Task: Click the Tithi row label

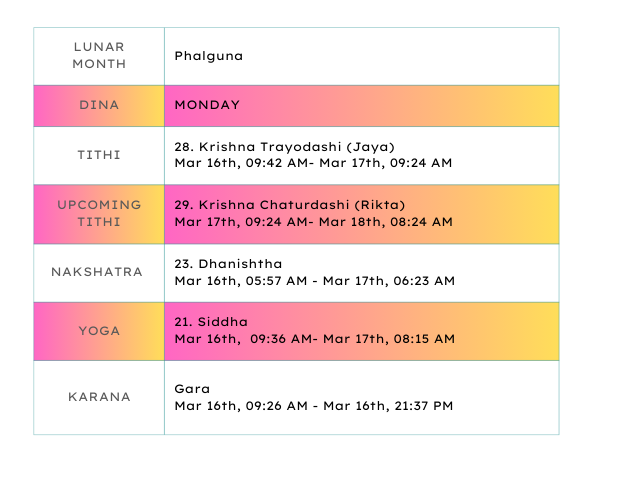Action: 99,155
